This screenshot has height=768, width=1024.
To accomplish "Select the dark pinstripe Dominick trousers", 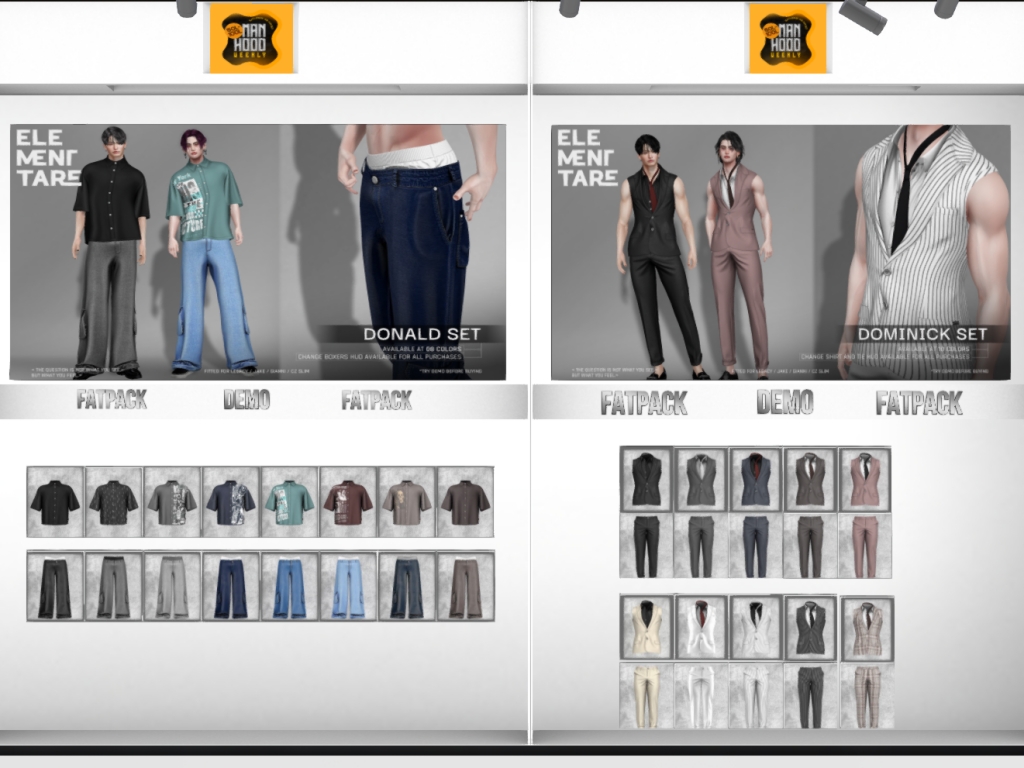I will click(810, 696).
